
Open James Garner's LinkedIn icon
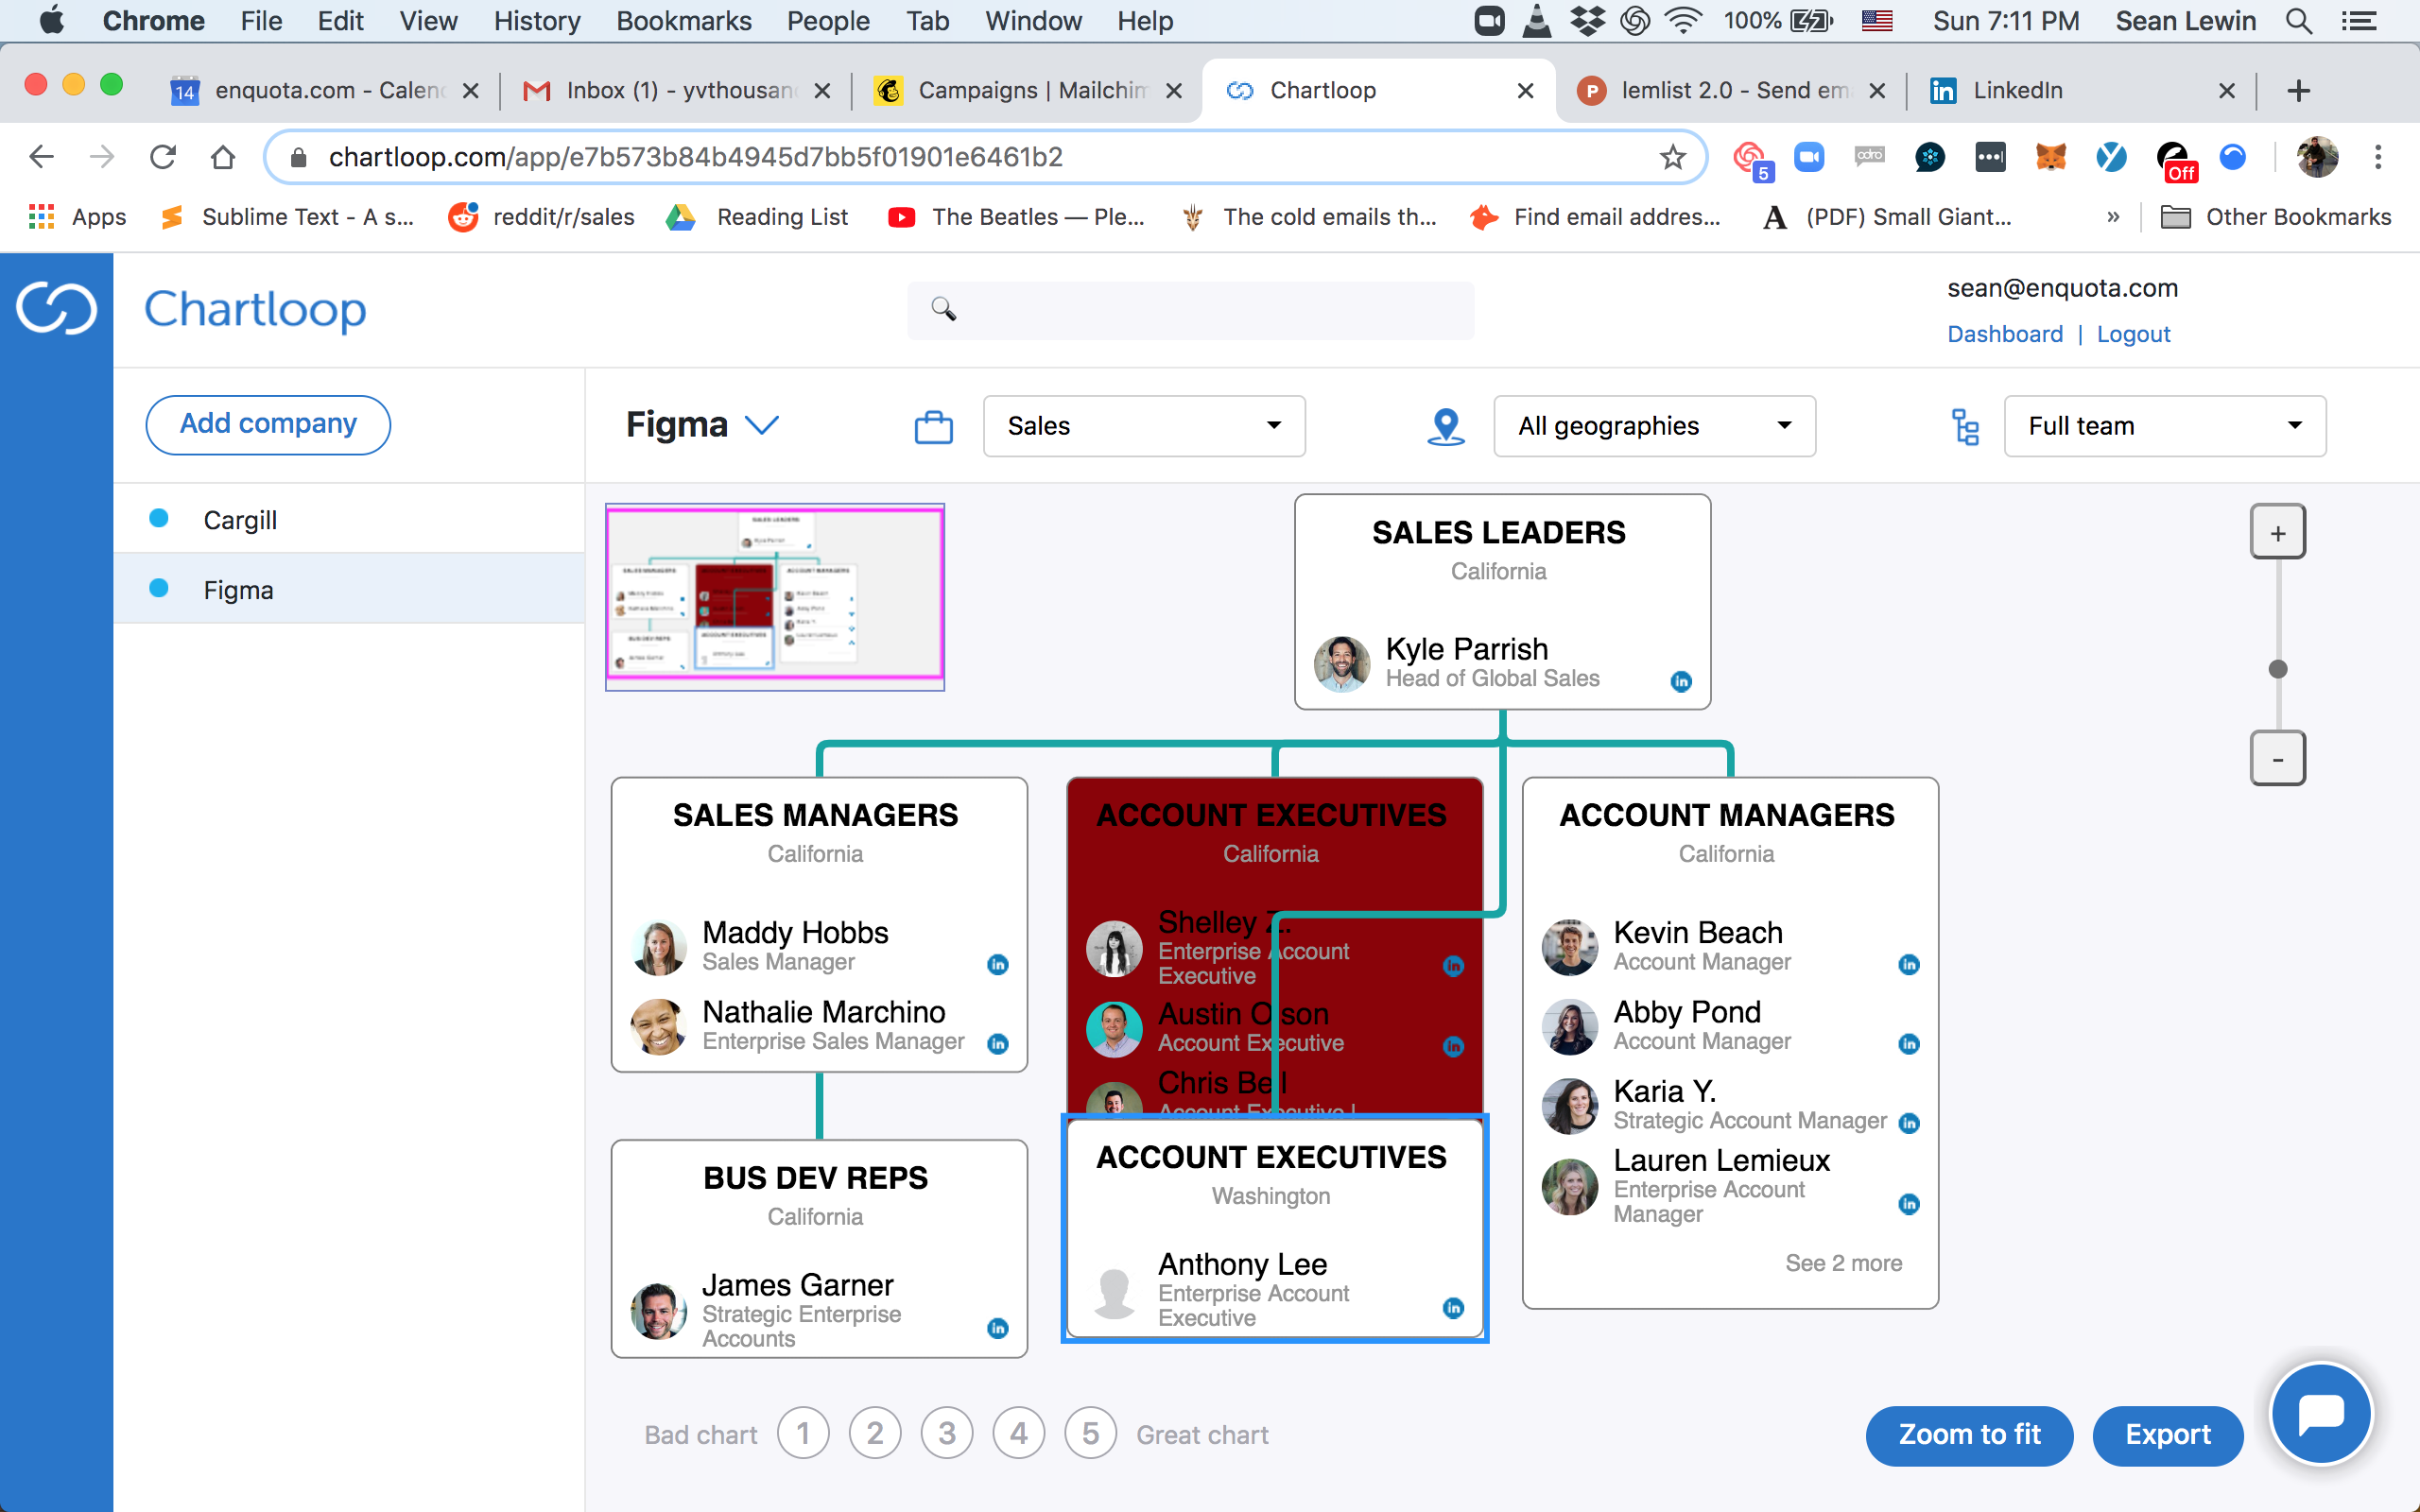click(997, 1328)
